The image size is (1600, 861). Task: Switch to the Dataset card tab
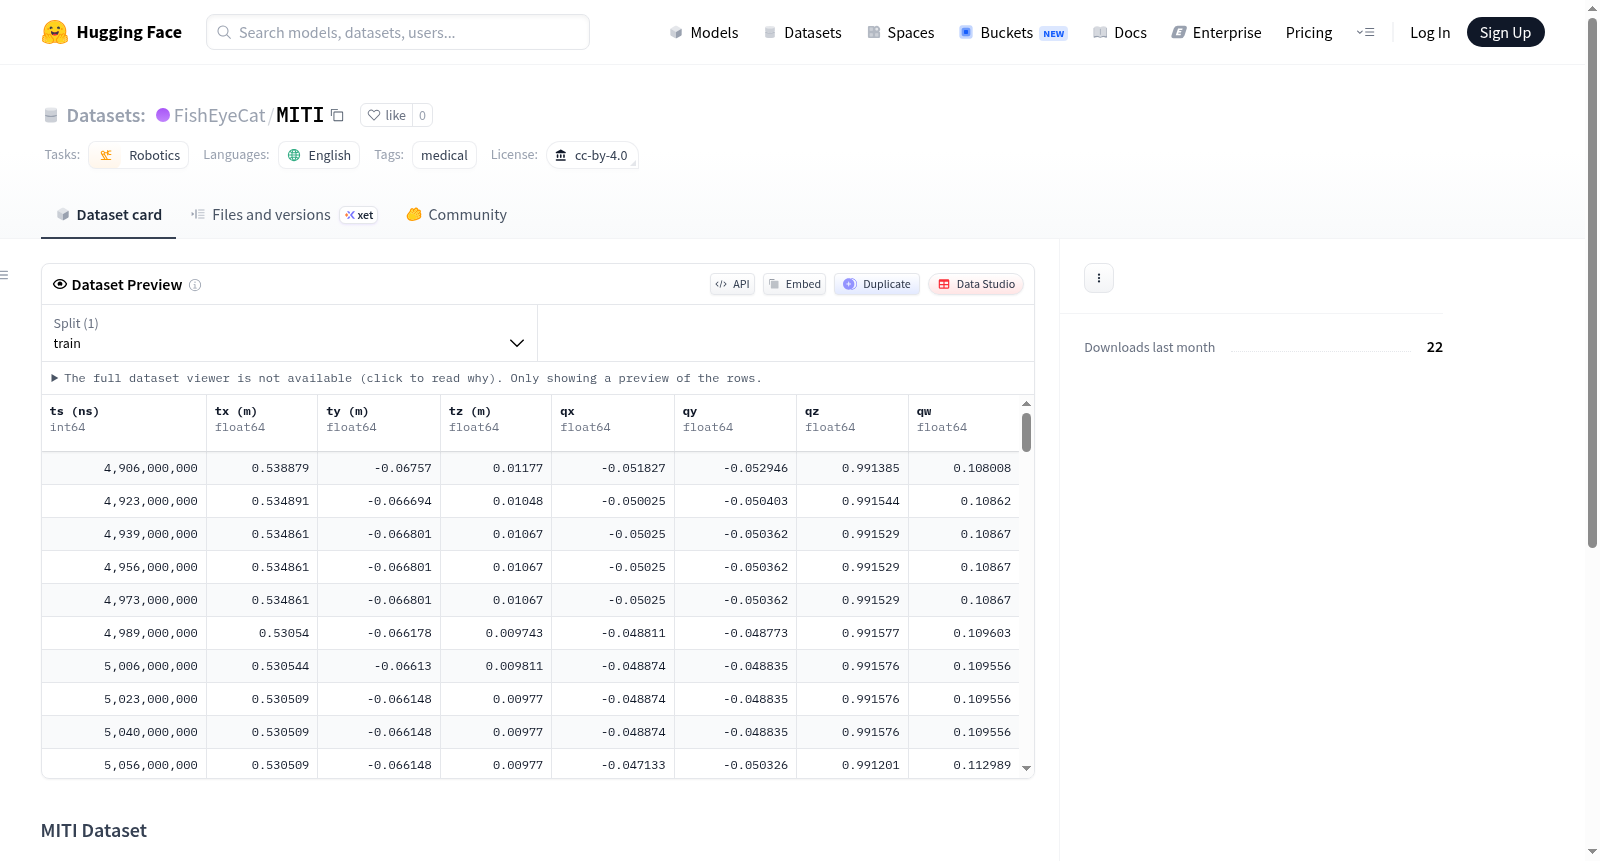tap(109, 215)
